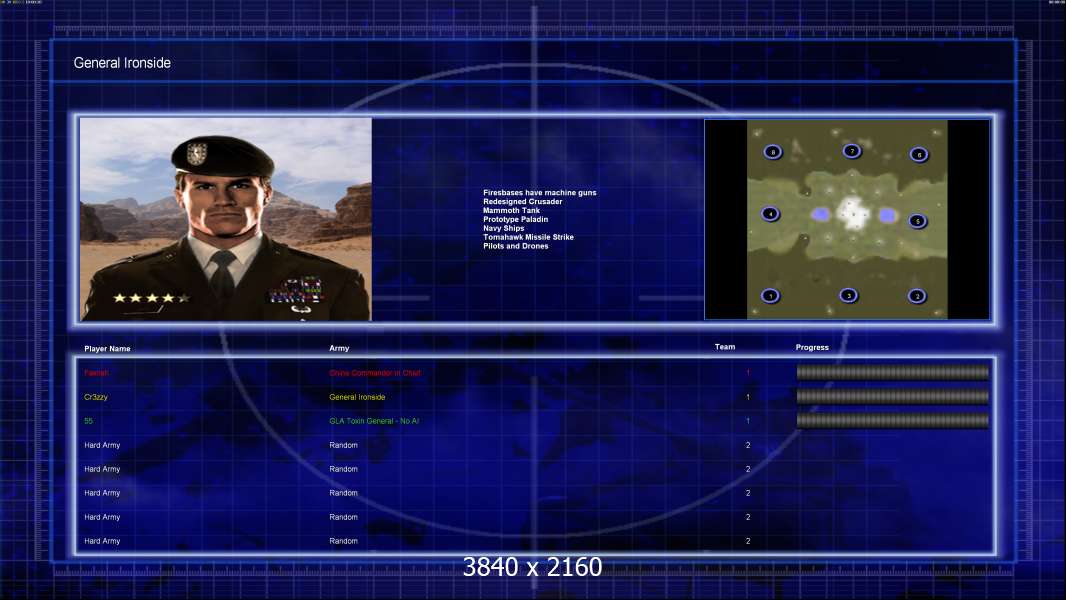This screenshot has width=1066, height=600.
Task: Click player name "55"
Action: click(88, 421)
